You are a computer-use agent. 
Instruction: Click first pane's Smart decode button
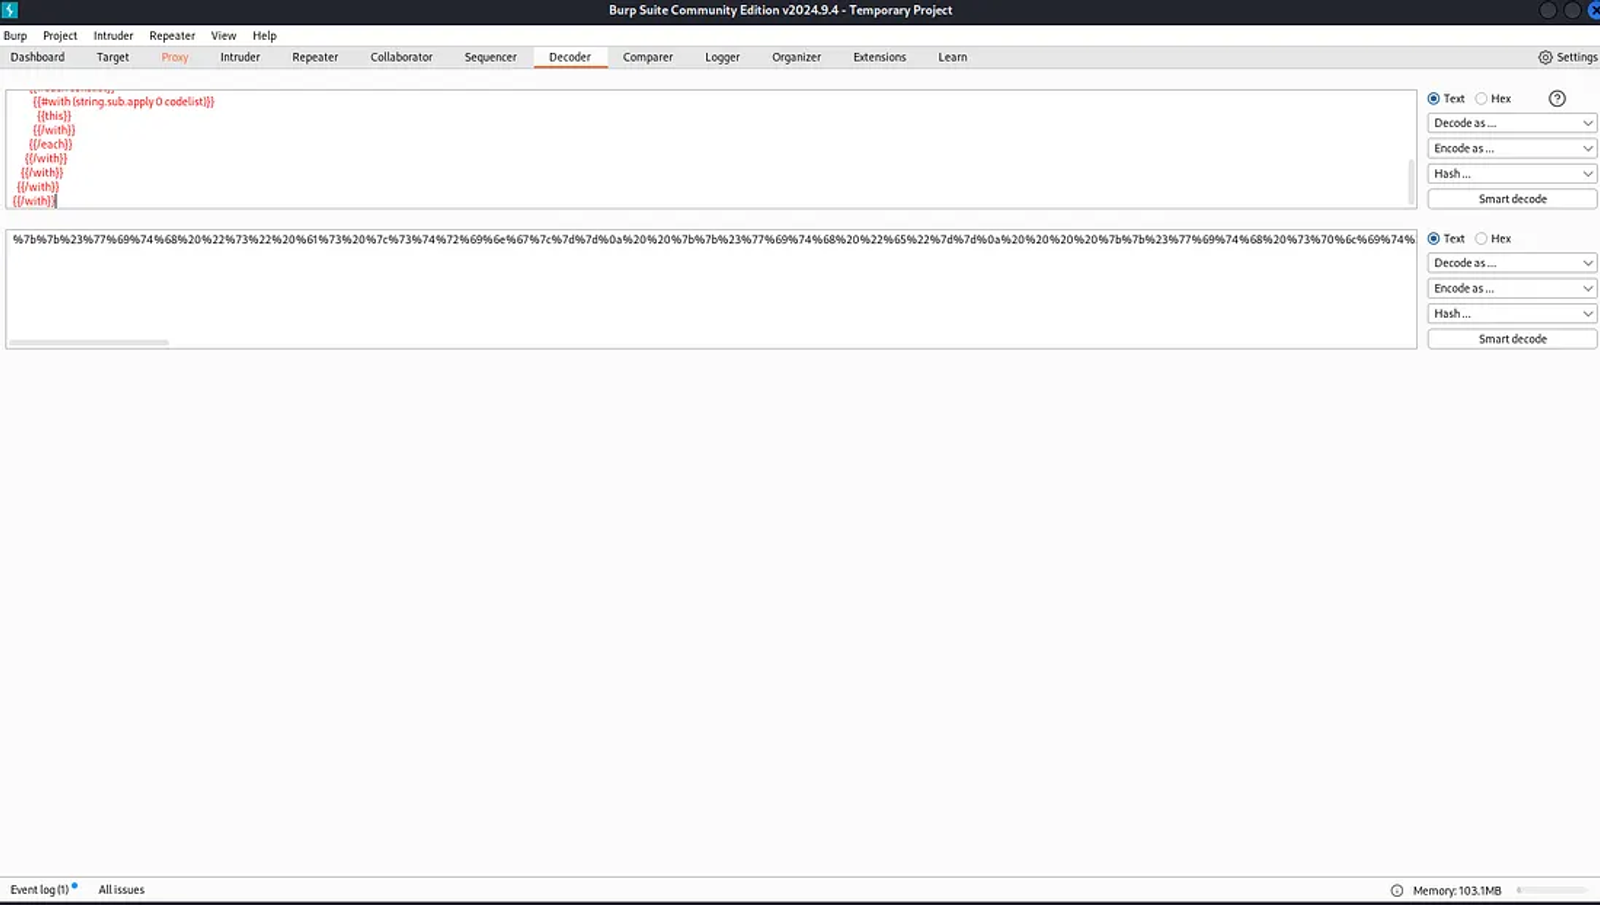[1512, 199]
